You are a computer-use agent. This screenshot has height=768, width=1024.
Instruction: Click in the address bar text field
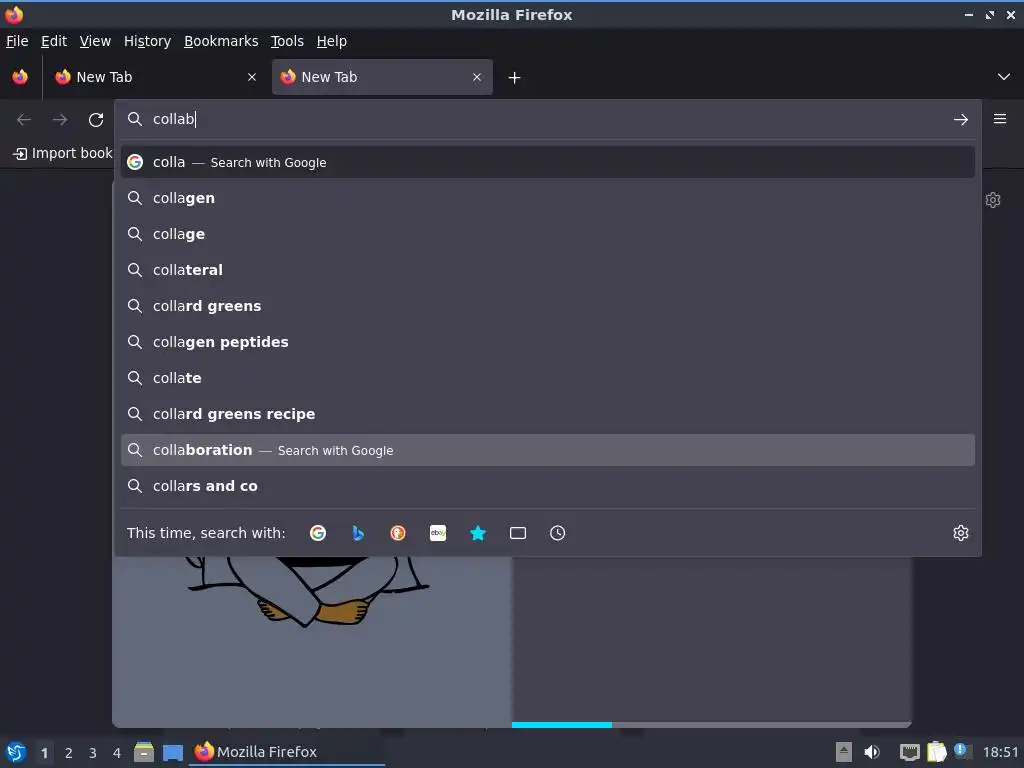(547, 119)
